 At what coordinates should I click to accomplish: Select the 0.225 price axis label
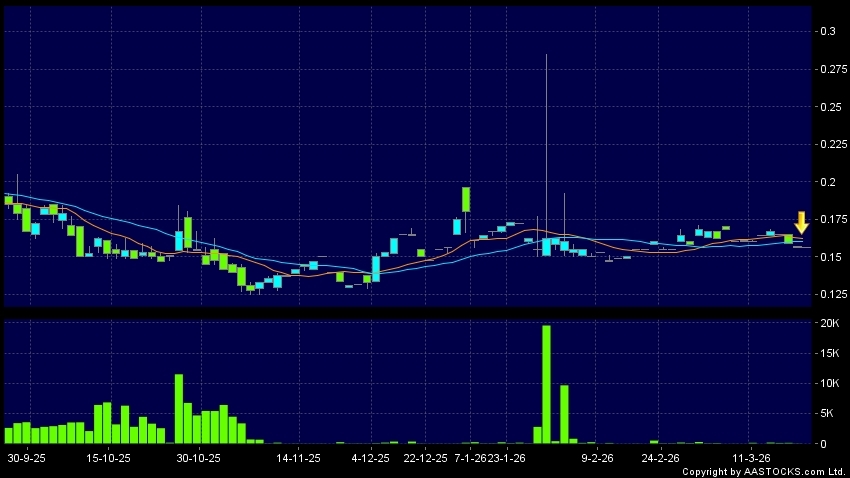tap(831, 144)
